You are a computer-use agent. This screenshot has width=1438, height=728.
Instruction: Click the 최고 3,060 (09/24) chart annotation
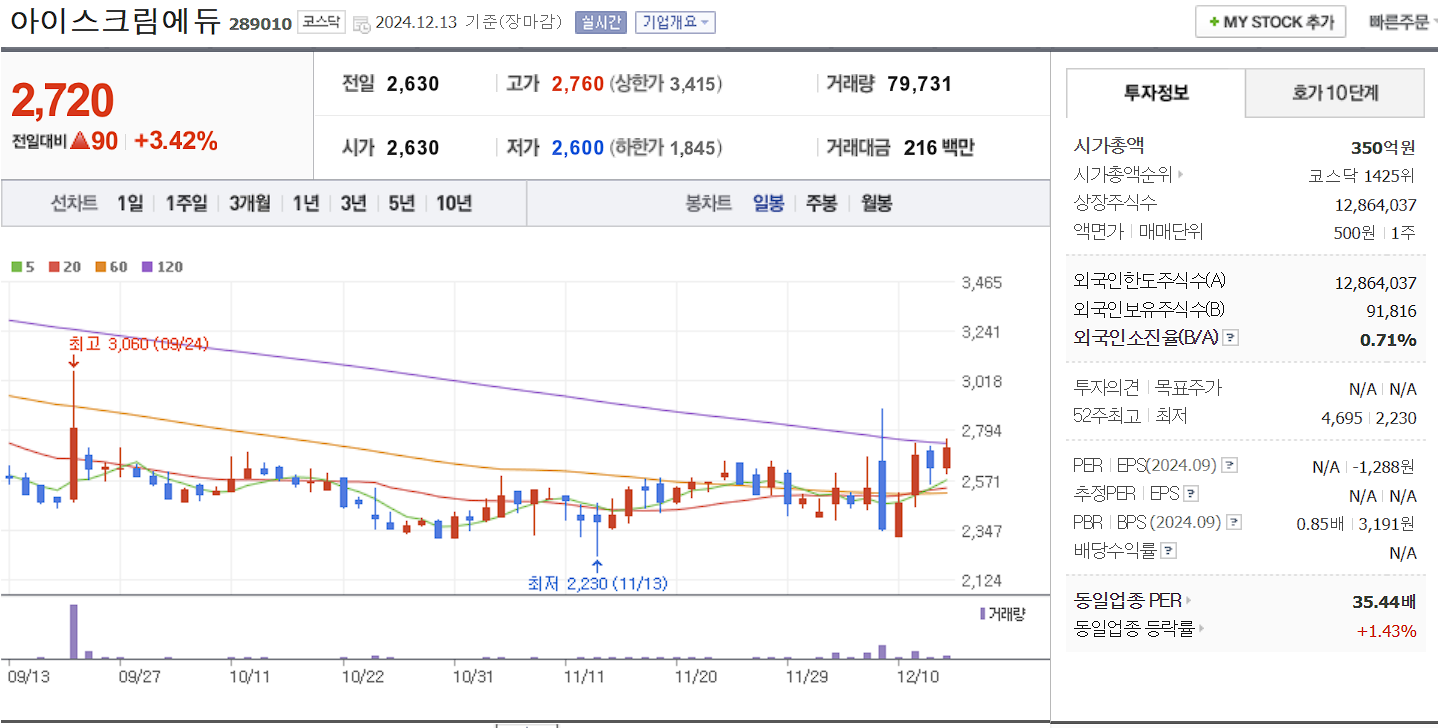pyautogui.click(x=138, y=344)
